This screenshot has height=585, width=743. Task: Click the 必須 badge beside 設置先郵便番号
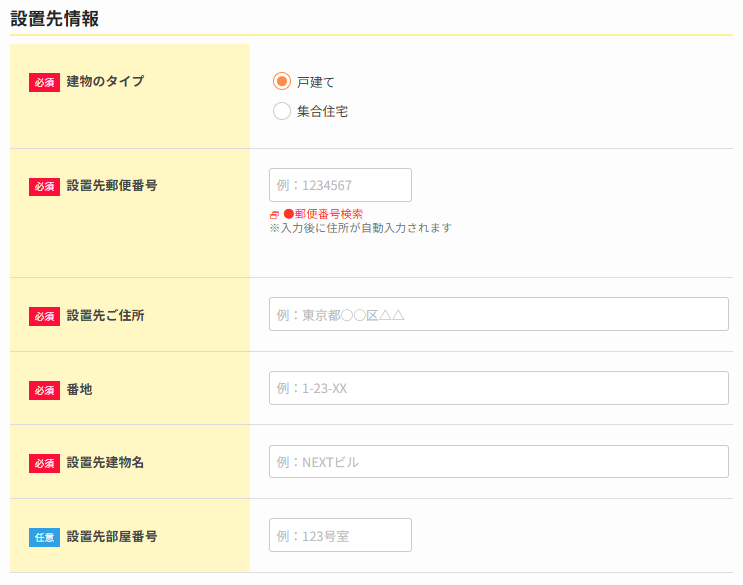click(x=45, y=186)
